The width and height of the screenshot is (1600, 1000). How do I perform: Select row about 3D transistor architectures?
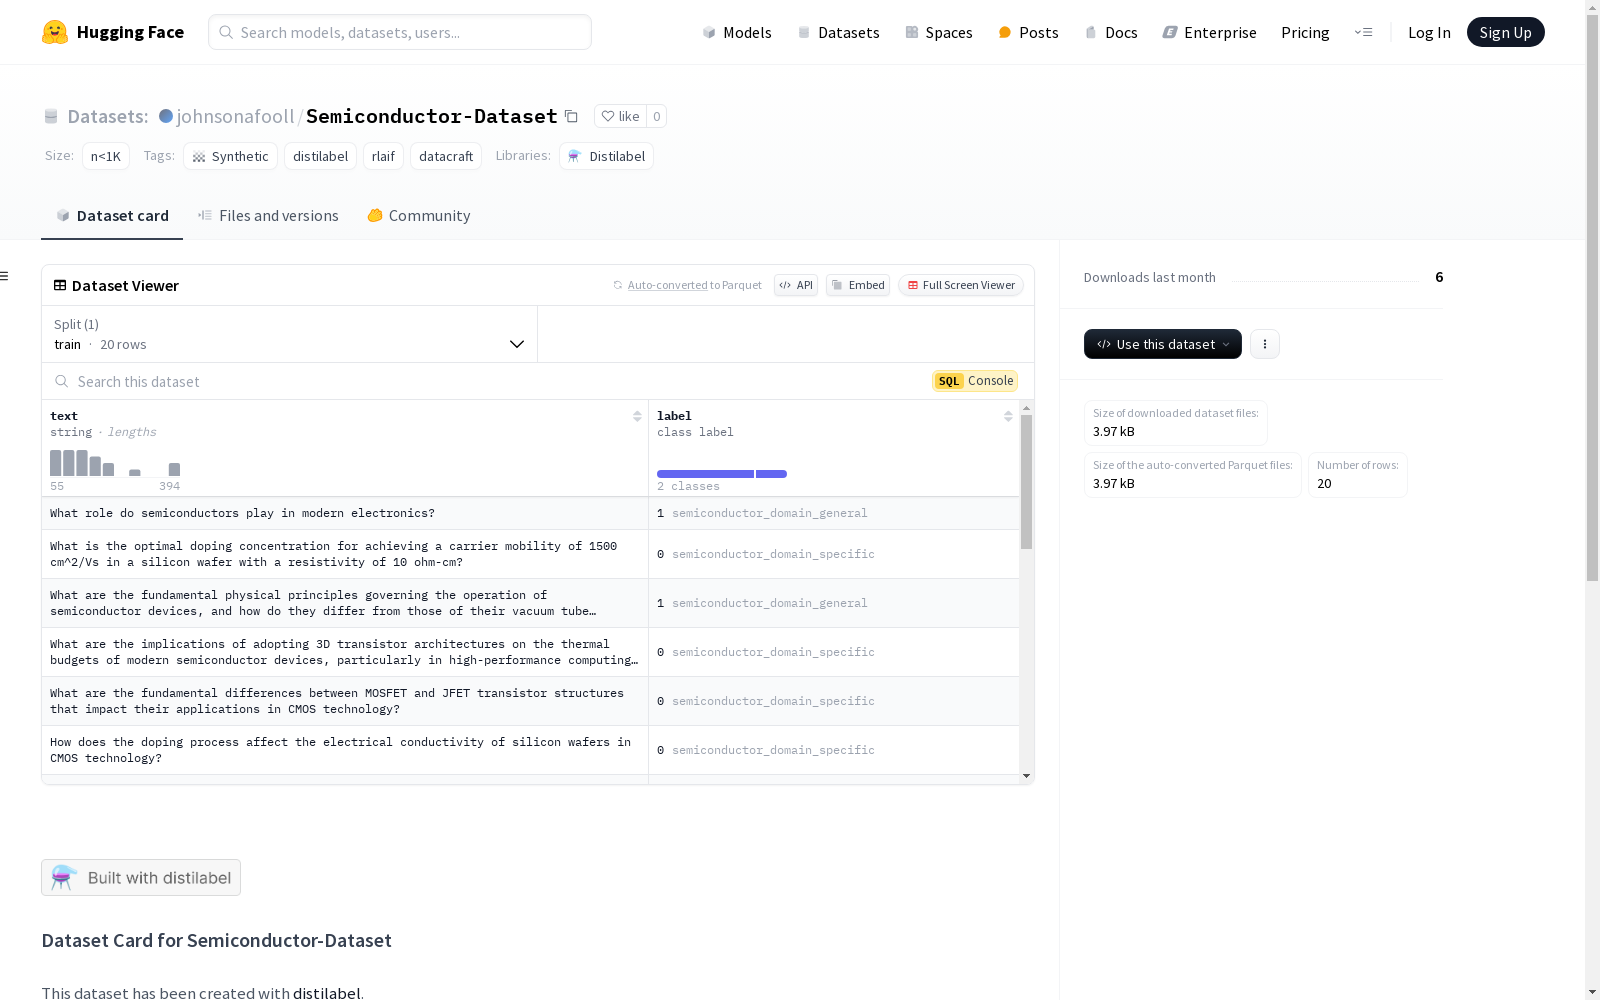[530, 652]
